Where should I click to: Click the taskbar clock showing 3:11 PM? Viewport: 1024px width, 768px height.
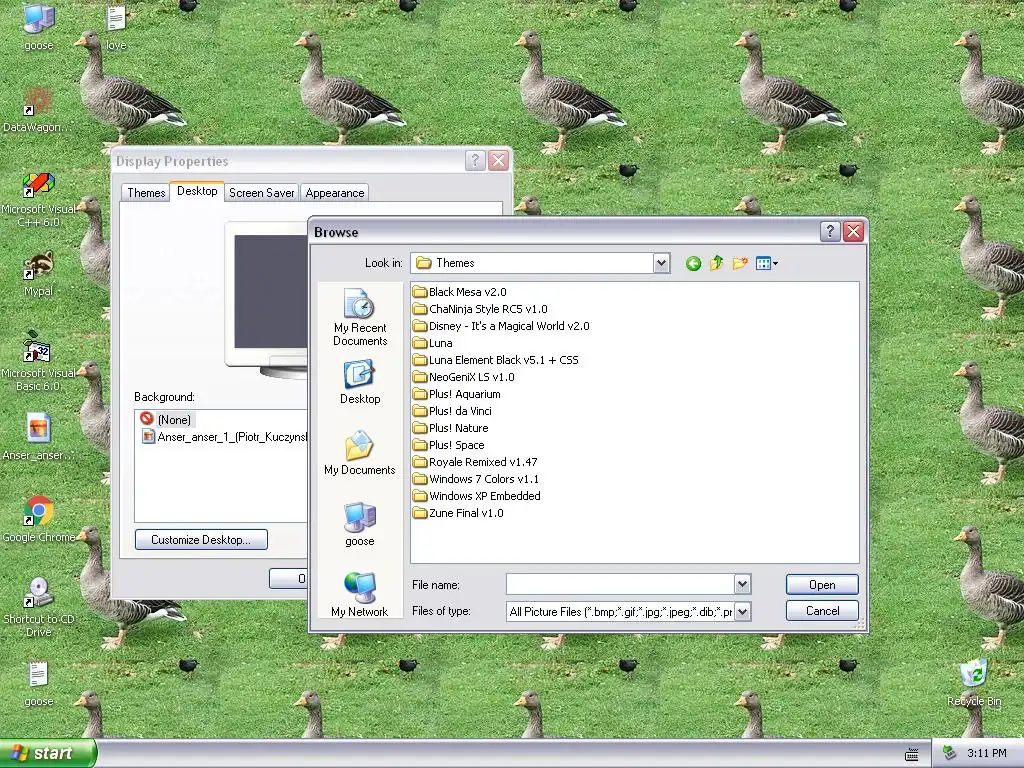coord(986,753)
